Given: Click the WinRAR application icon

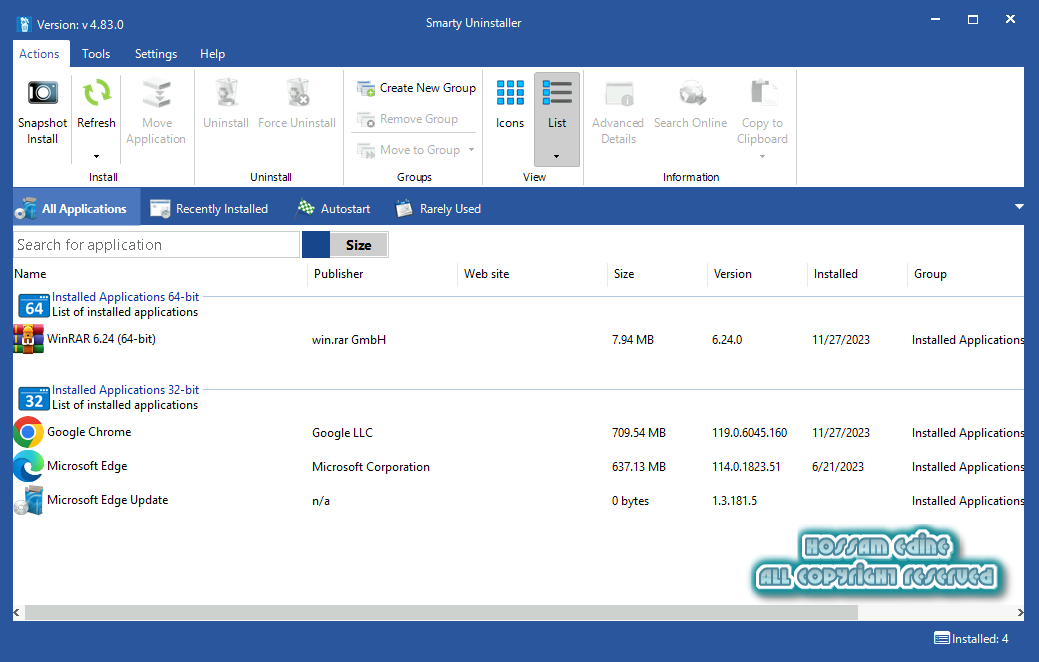Looking at the screenshot, I should click(28, 339).
